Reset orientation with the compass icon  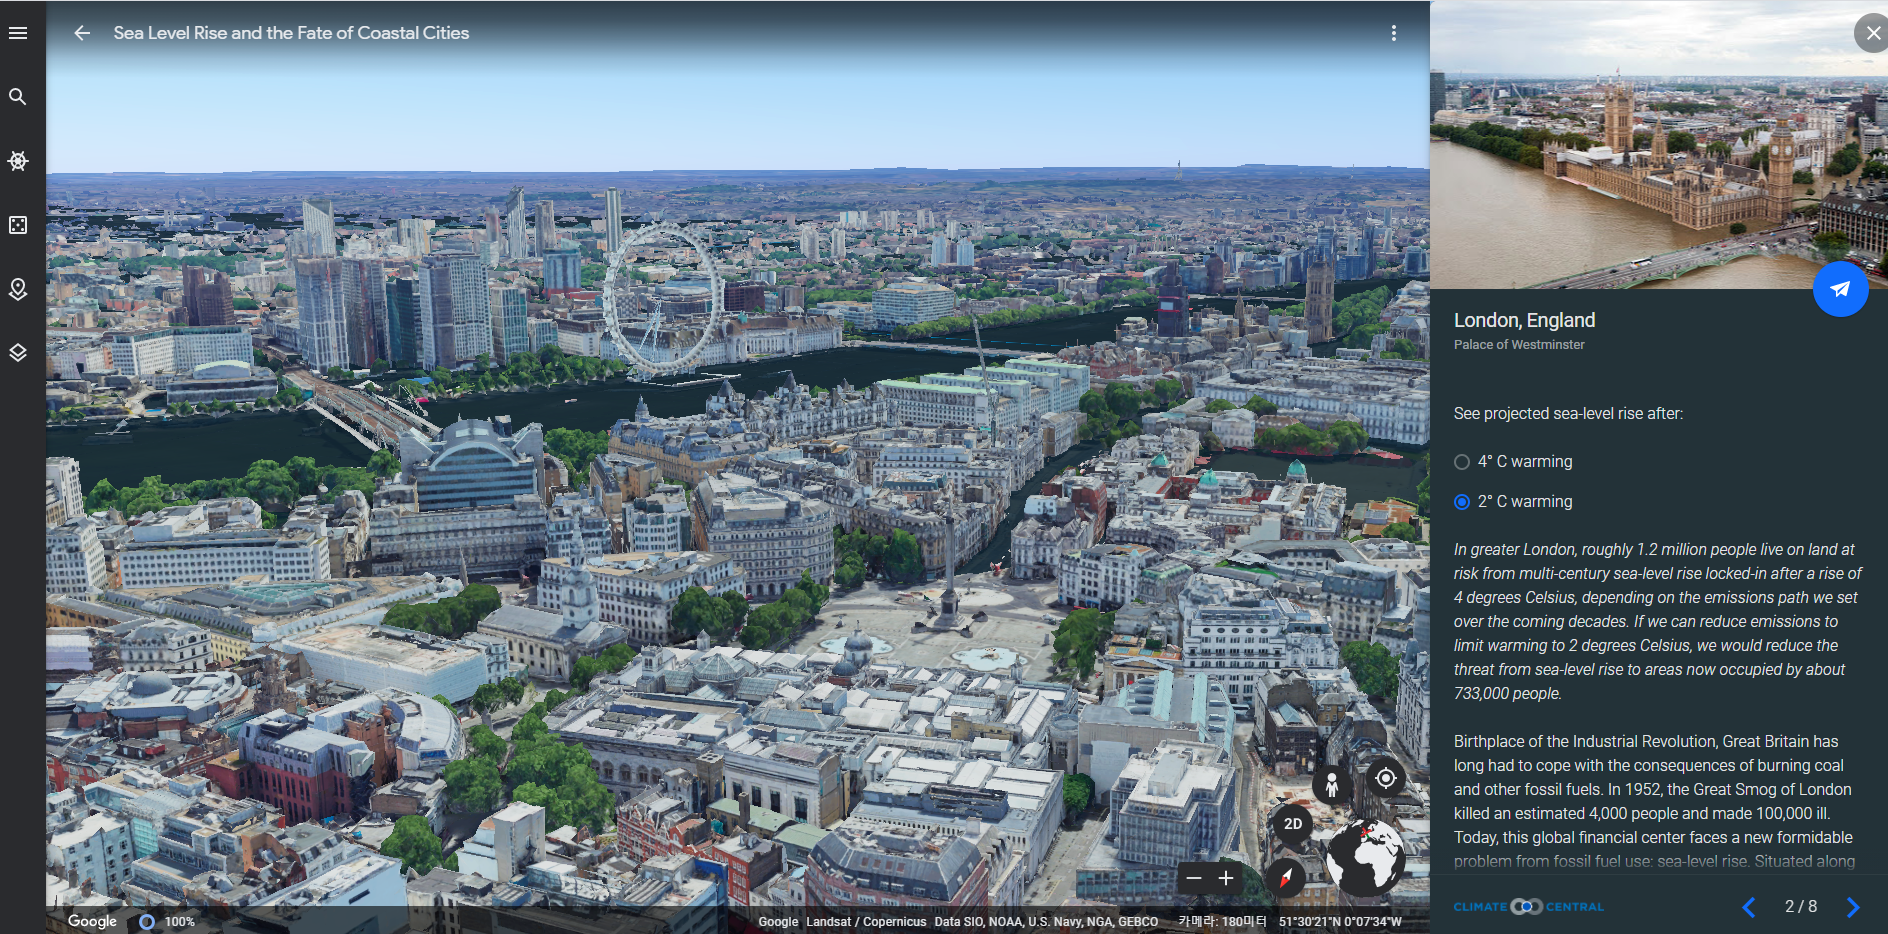pos(1286,878)
